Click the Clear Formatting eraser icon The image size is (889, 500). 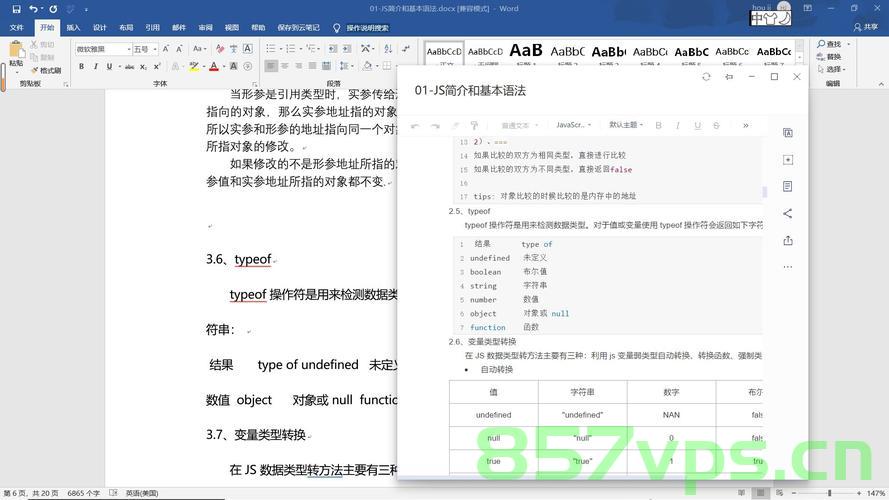tap(220, 49)
